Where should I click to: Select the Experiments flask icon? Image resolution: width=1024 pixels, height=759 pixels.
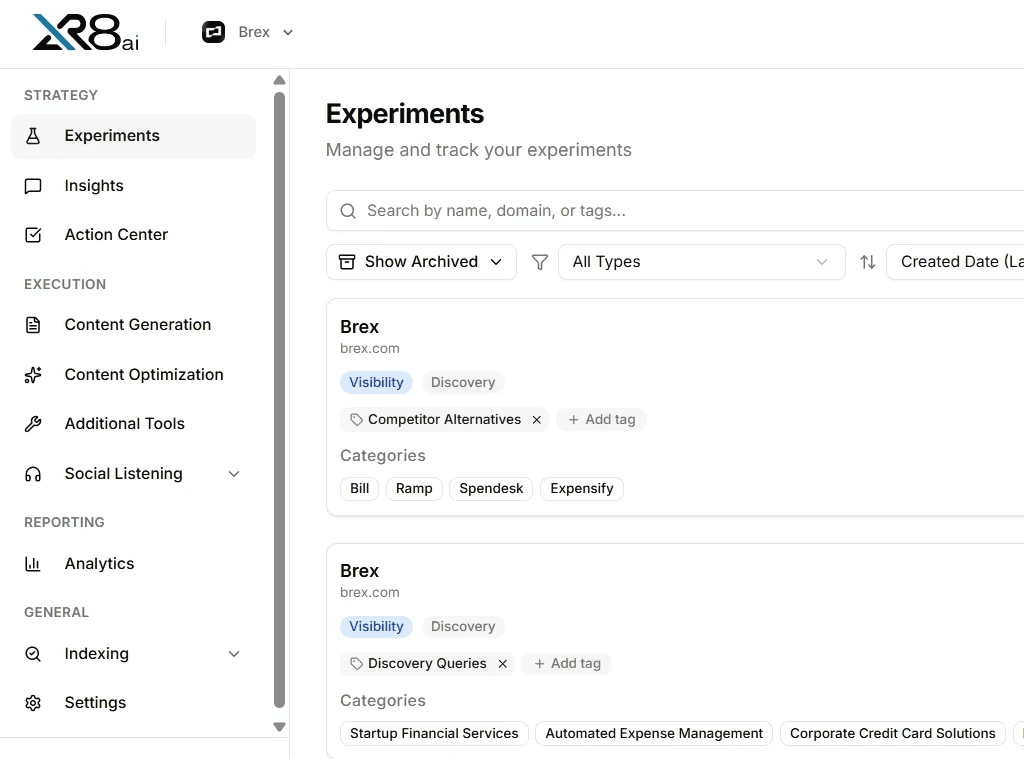pos(33,135)
